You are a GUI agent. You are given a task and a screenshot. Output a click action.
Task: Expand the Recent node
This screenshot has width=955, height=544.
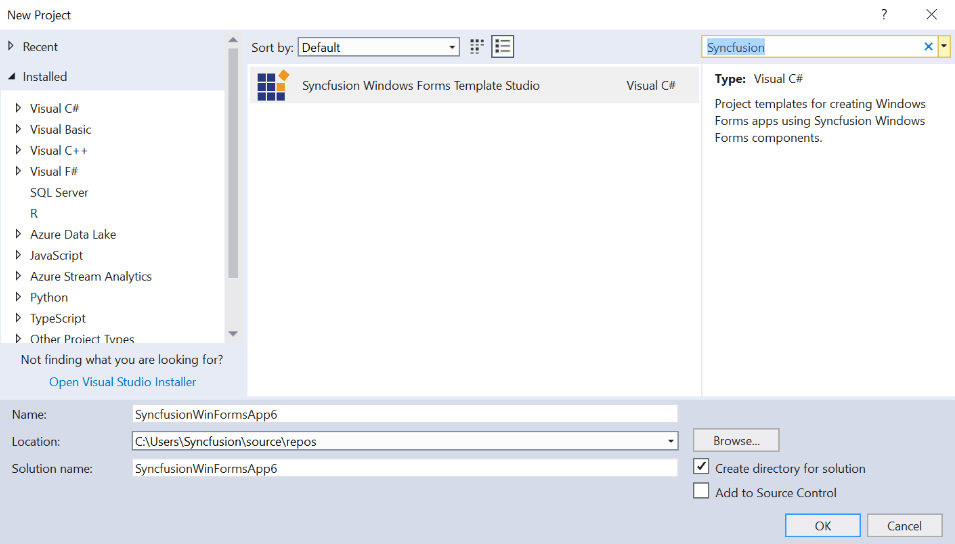[10, 46]
